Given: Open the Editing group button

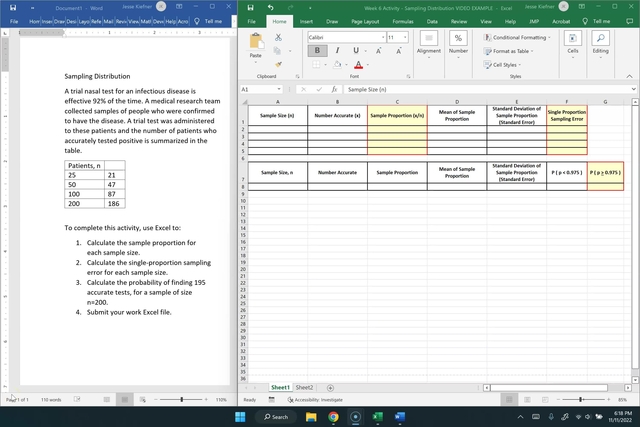Looking at the screenshot, I should [600, 45].
